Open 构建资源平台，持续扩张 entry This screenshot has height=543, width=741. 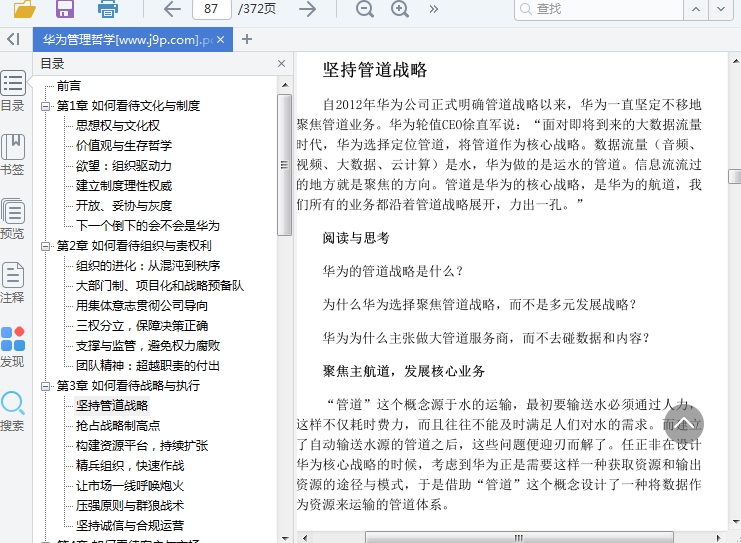click(x=142, y=446)
